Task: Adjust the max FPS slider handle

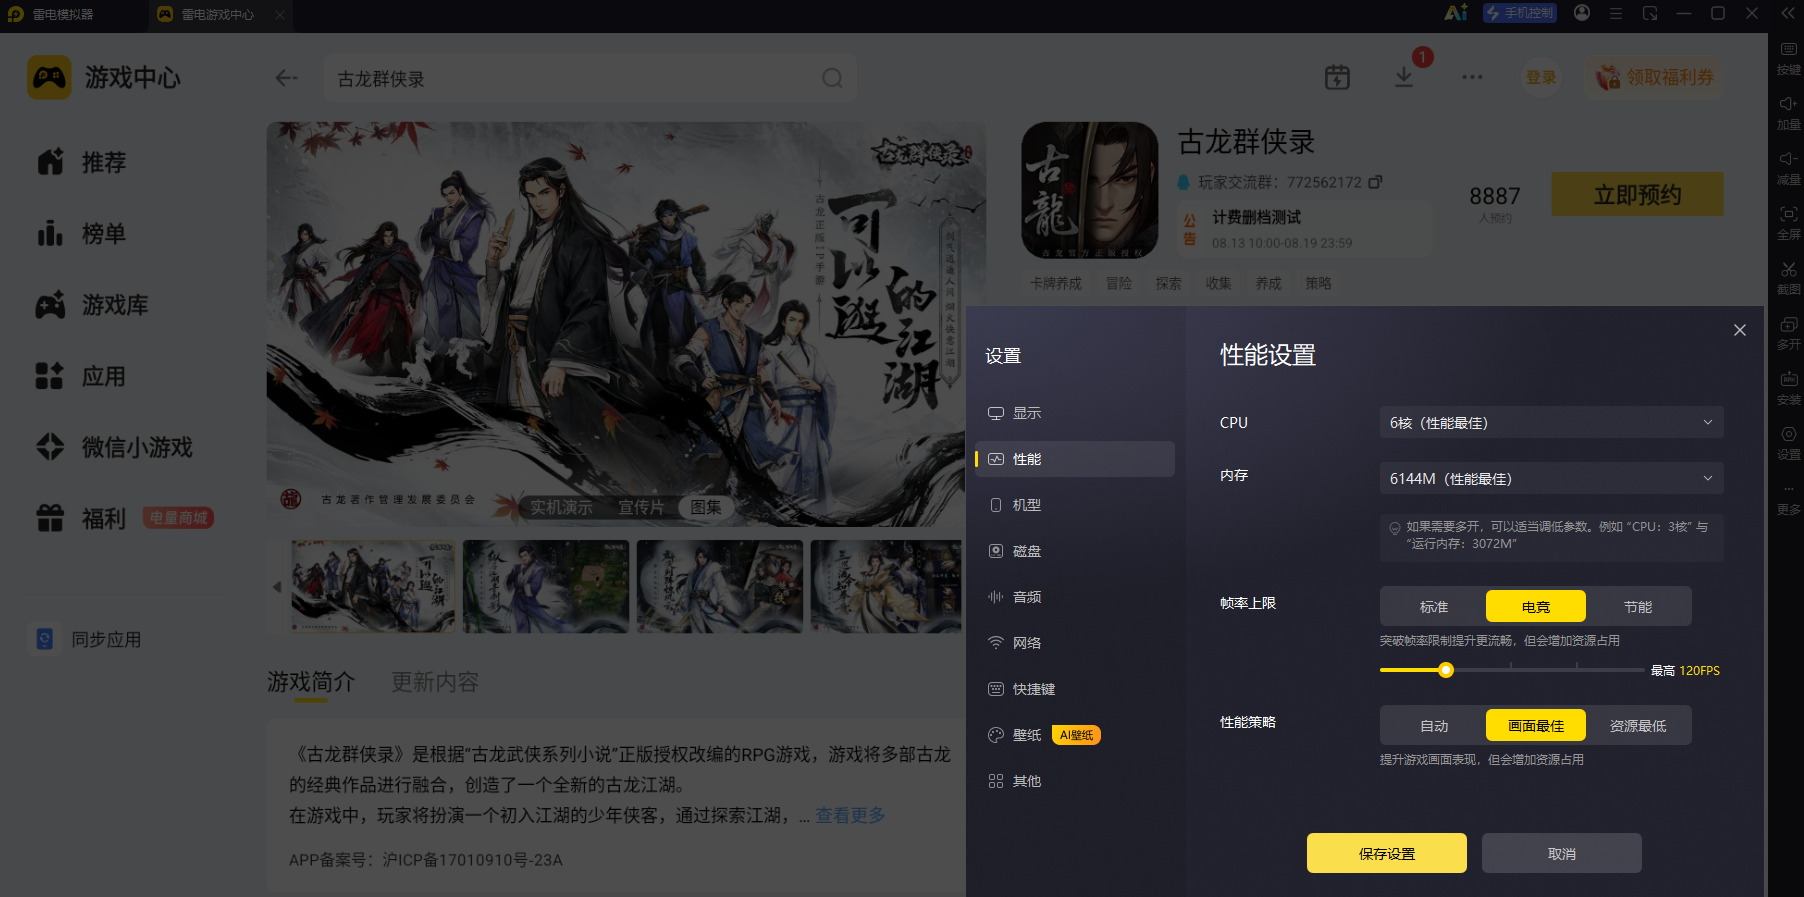Action: (1446, 670)
